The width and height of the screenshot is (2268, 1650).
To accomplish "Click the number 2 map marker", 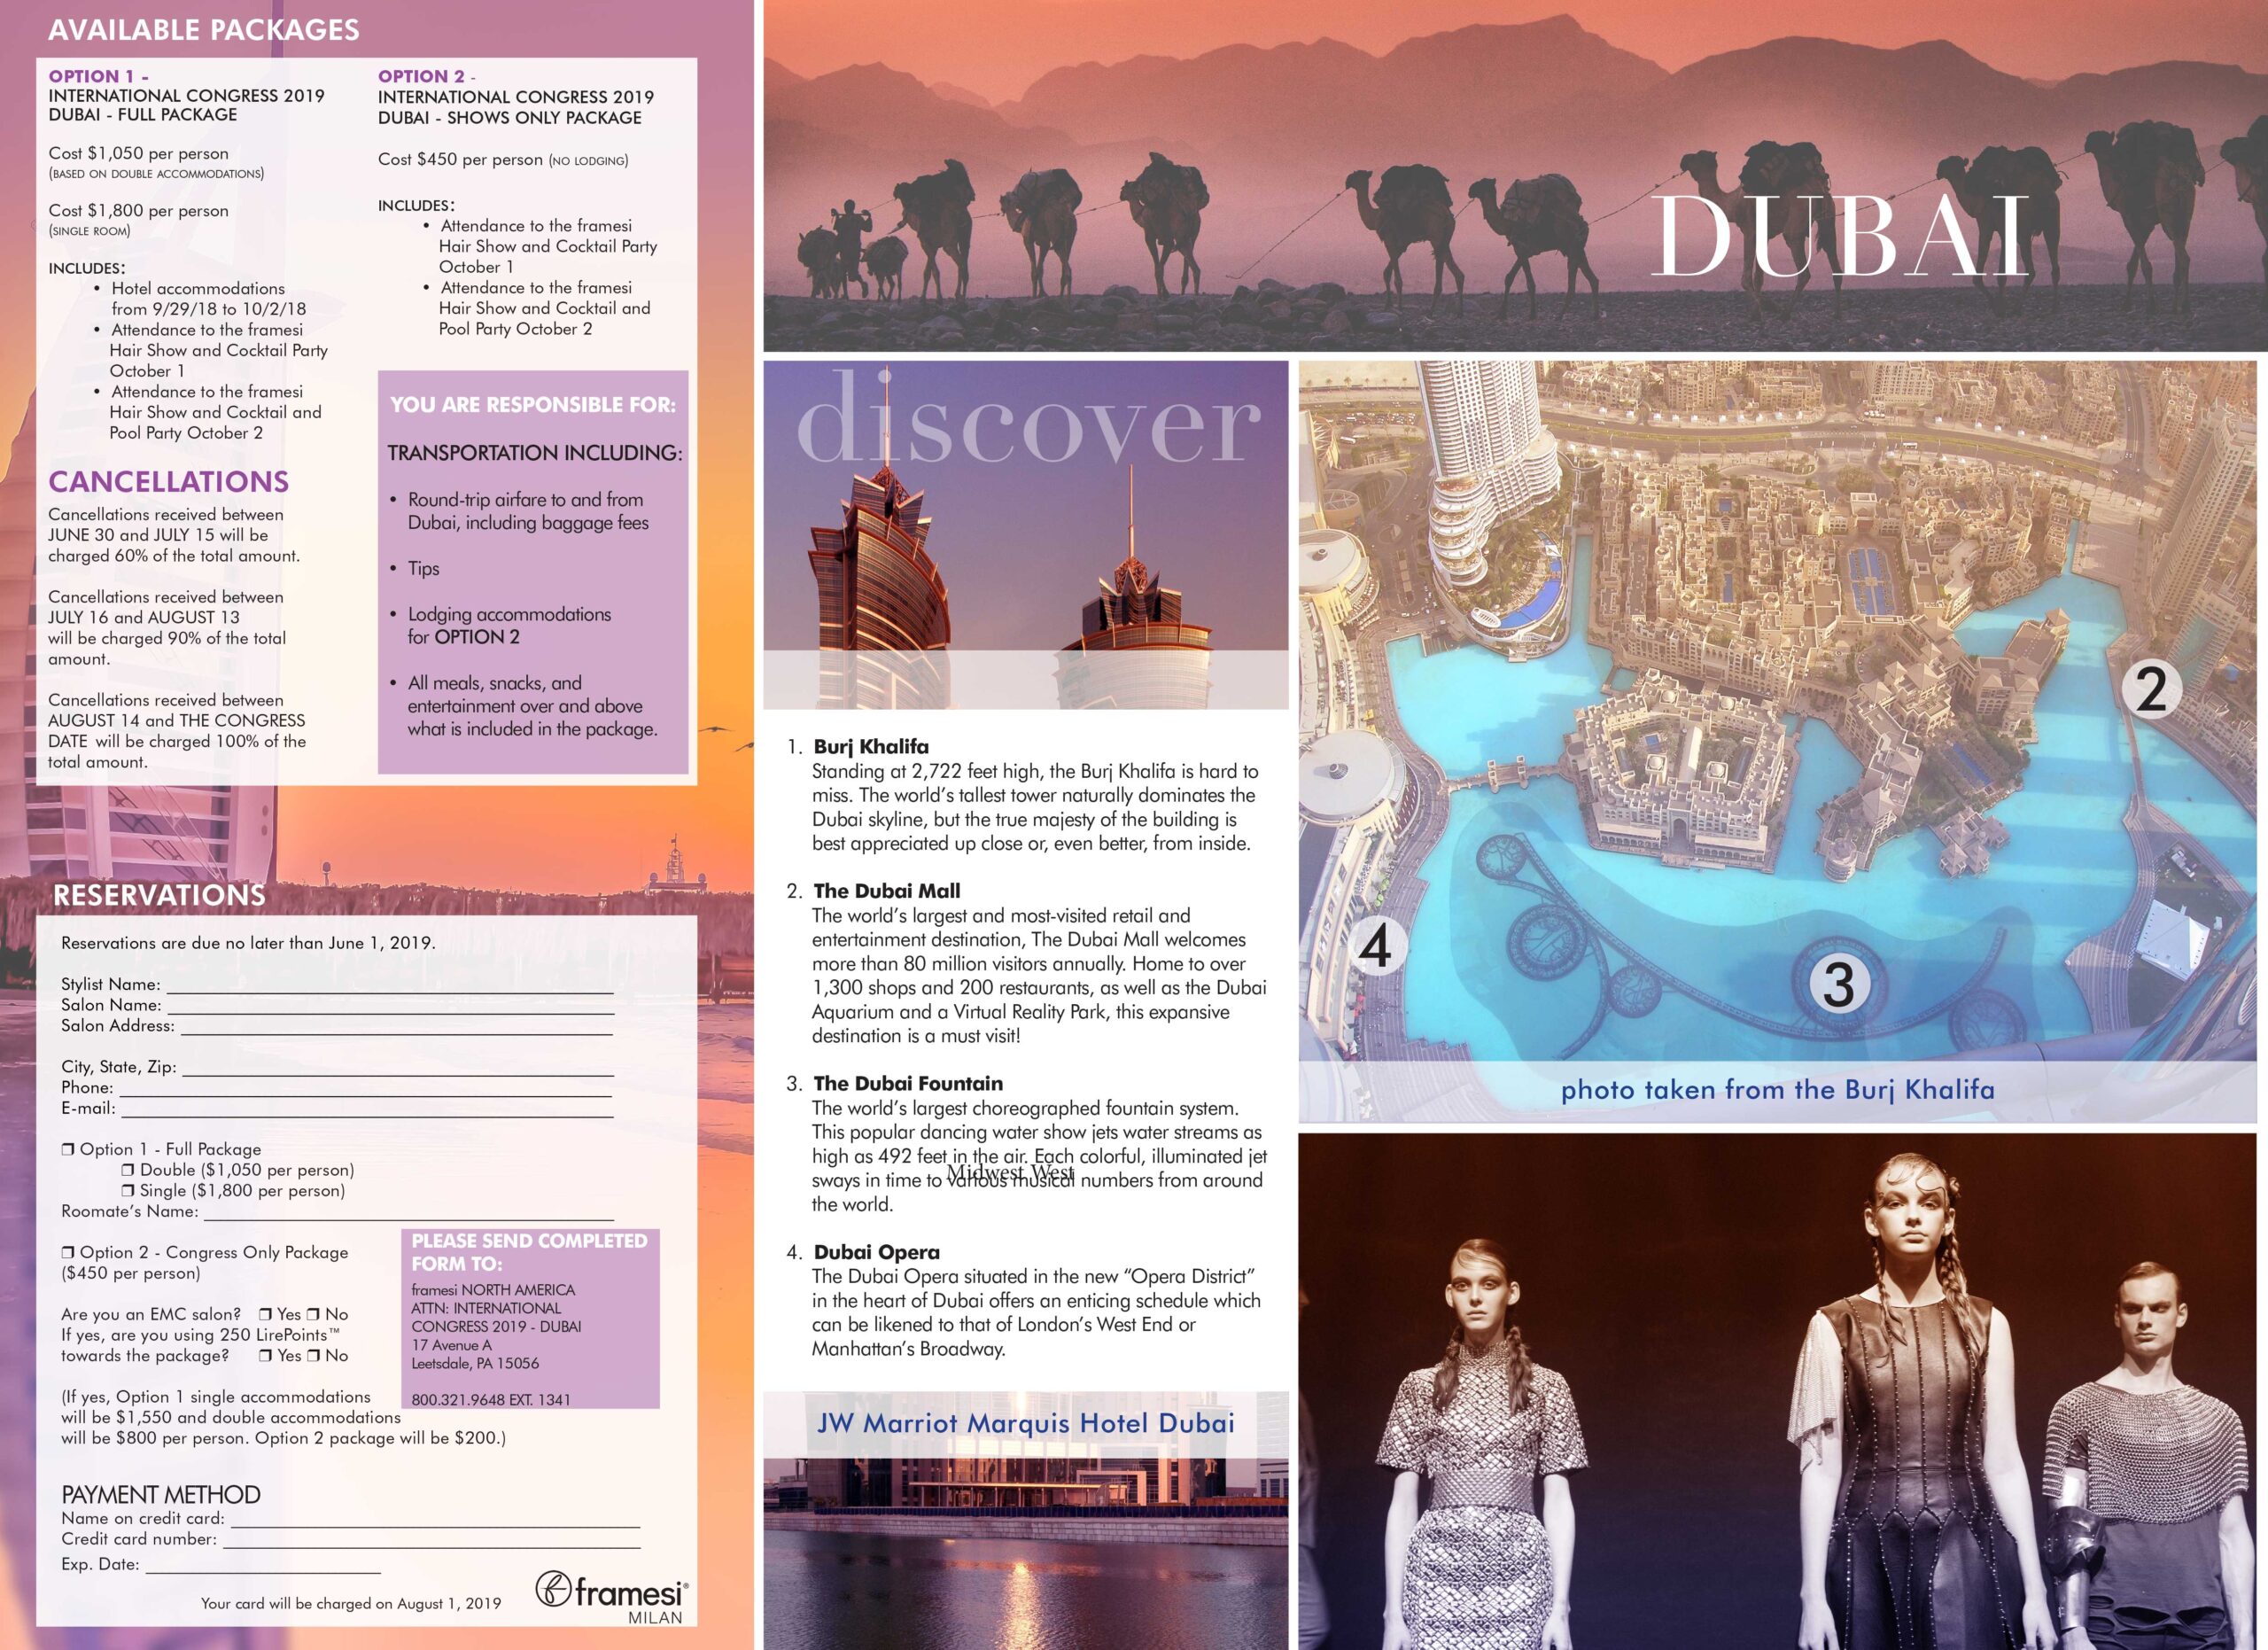I will (x=2150, y=689).
